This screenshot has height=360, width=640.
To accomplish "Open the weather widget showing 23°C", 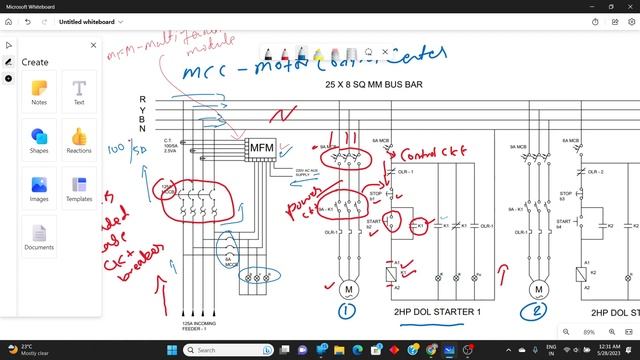I will tap(29, 350).
